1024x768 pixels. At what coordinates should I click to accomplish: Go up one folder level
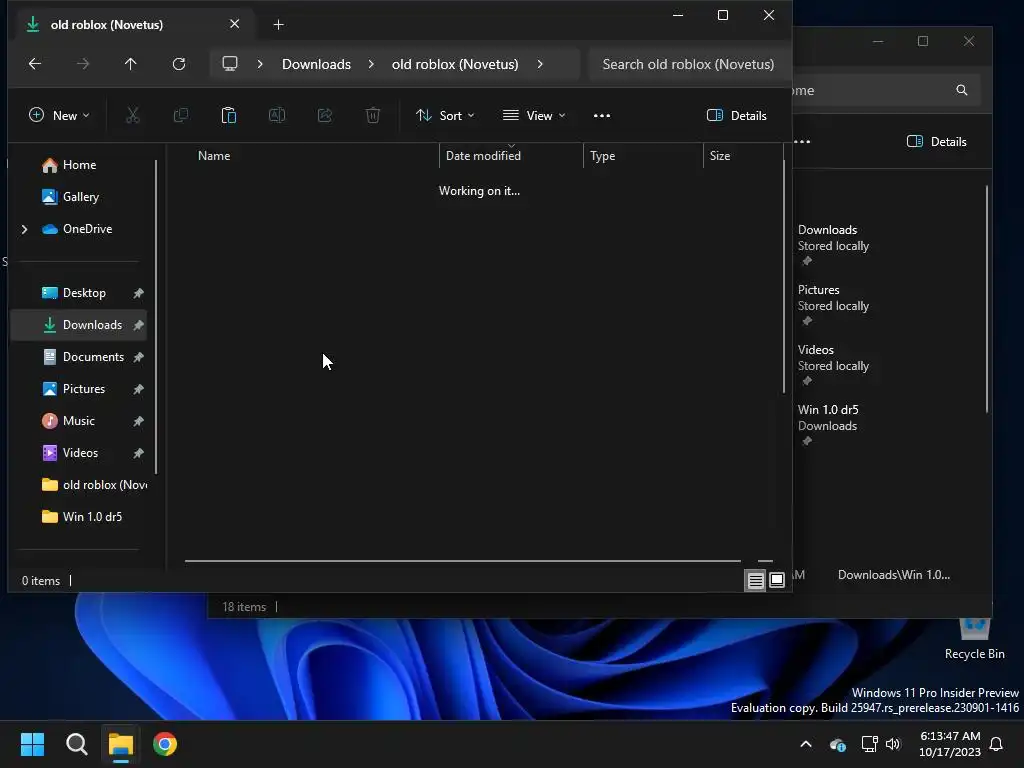tap(131, 64)
